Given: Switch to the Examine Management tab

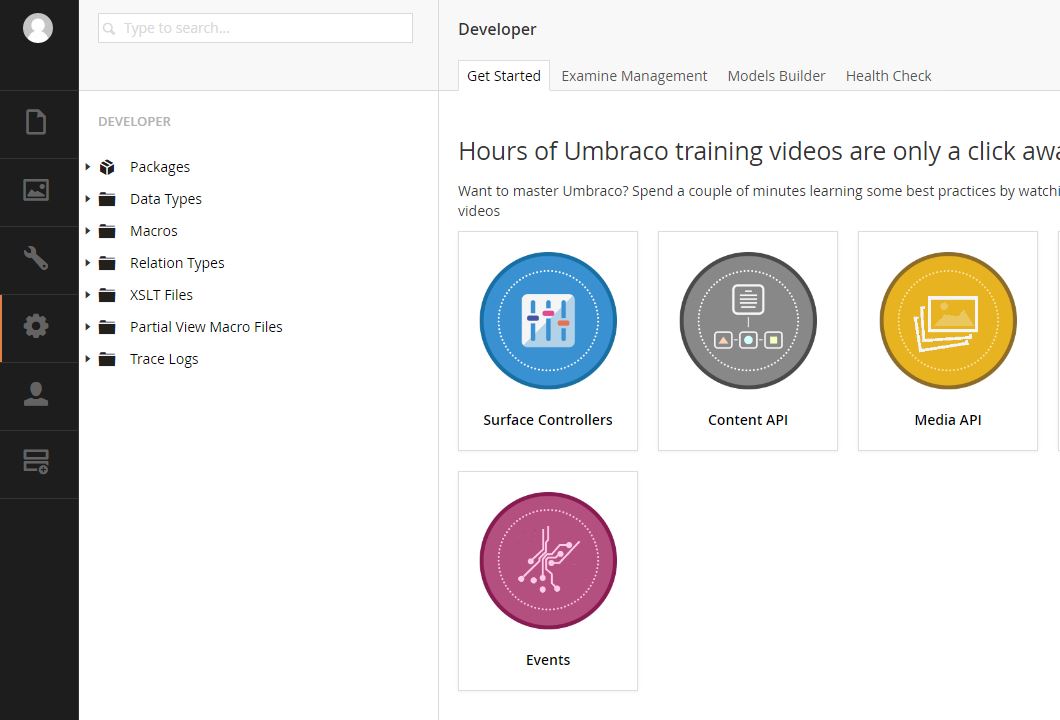Looking at the screenshot, I should pos(634,76).
